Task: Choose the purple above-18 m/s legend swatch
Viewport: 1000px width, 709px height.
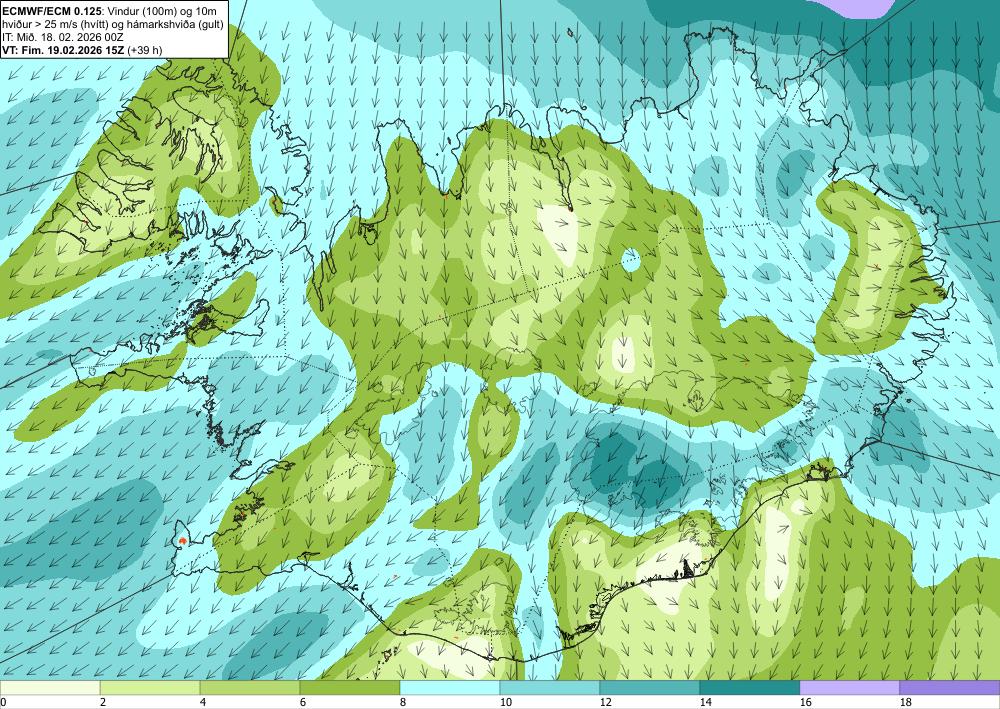Action: coord(950,688)
